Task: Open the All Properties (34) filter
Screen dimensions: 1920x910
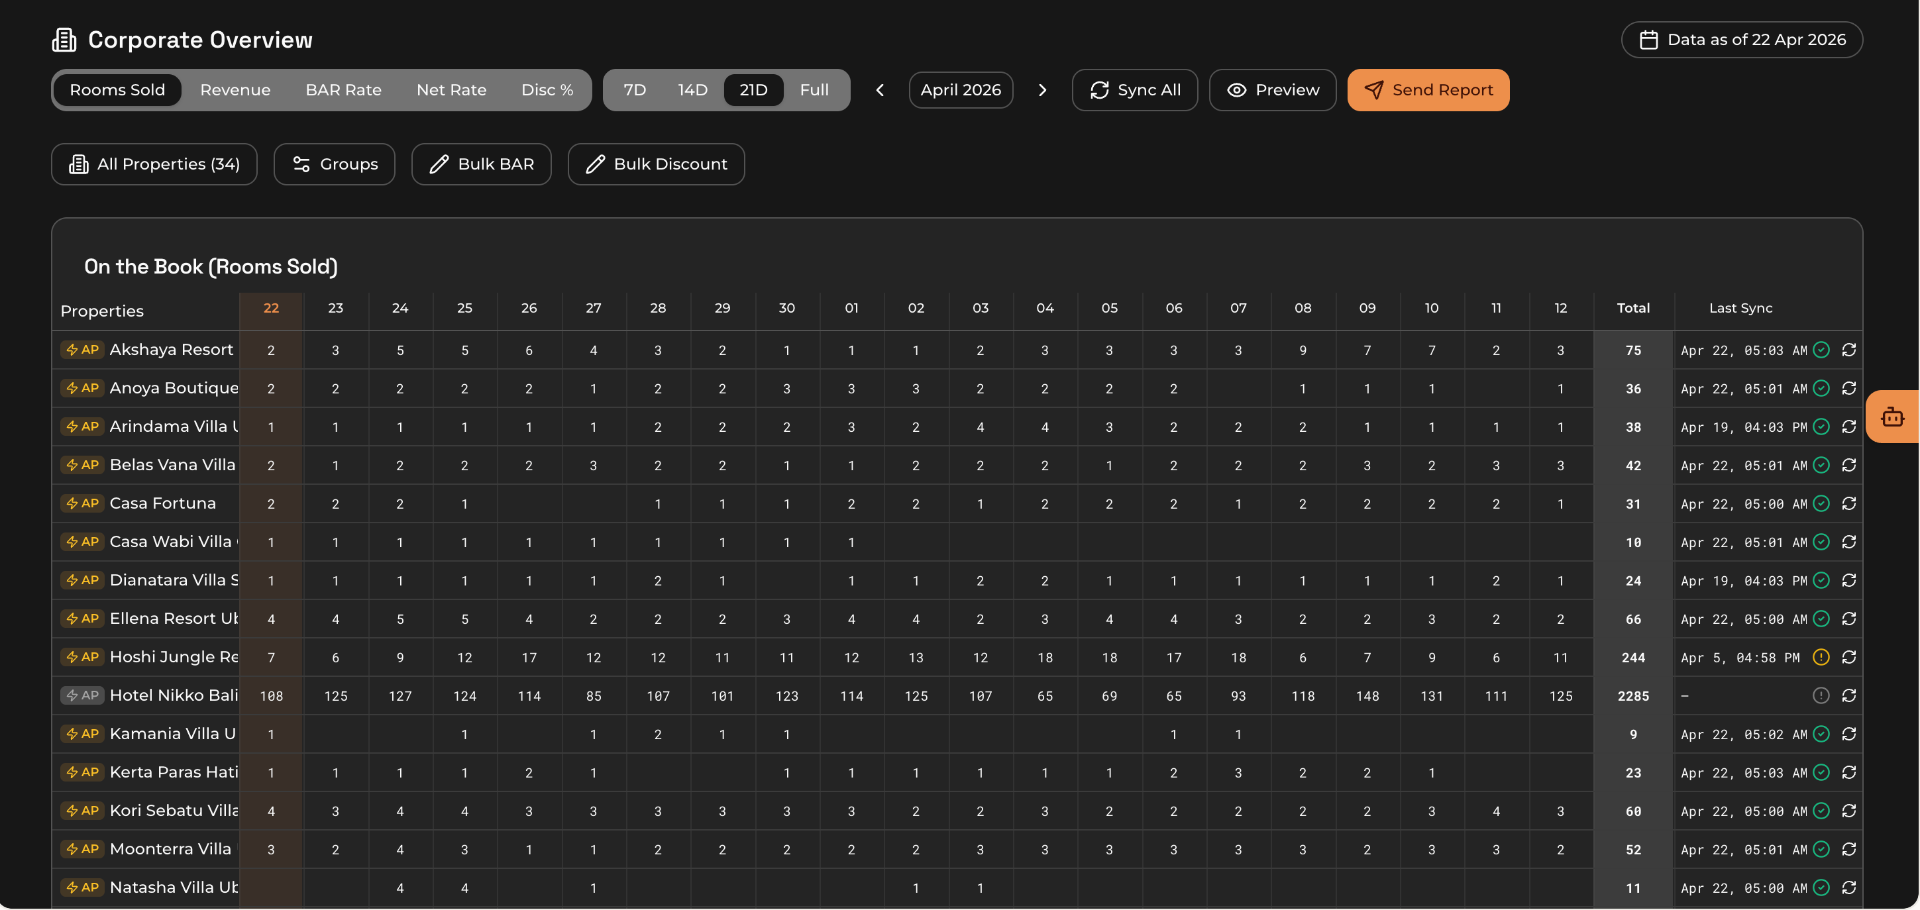Action: 154,164
